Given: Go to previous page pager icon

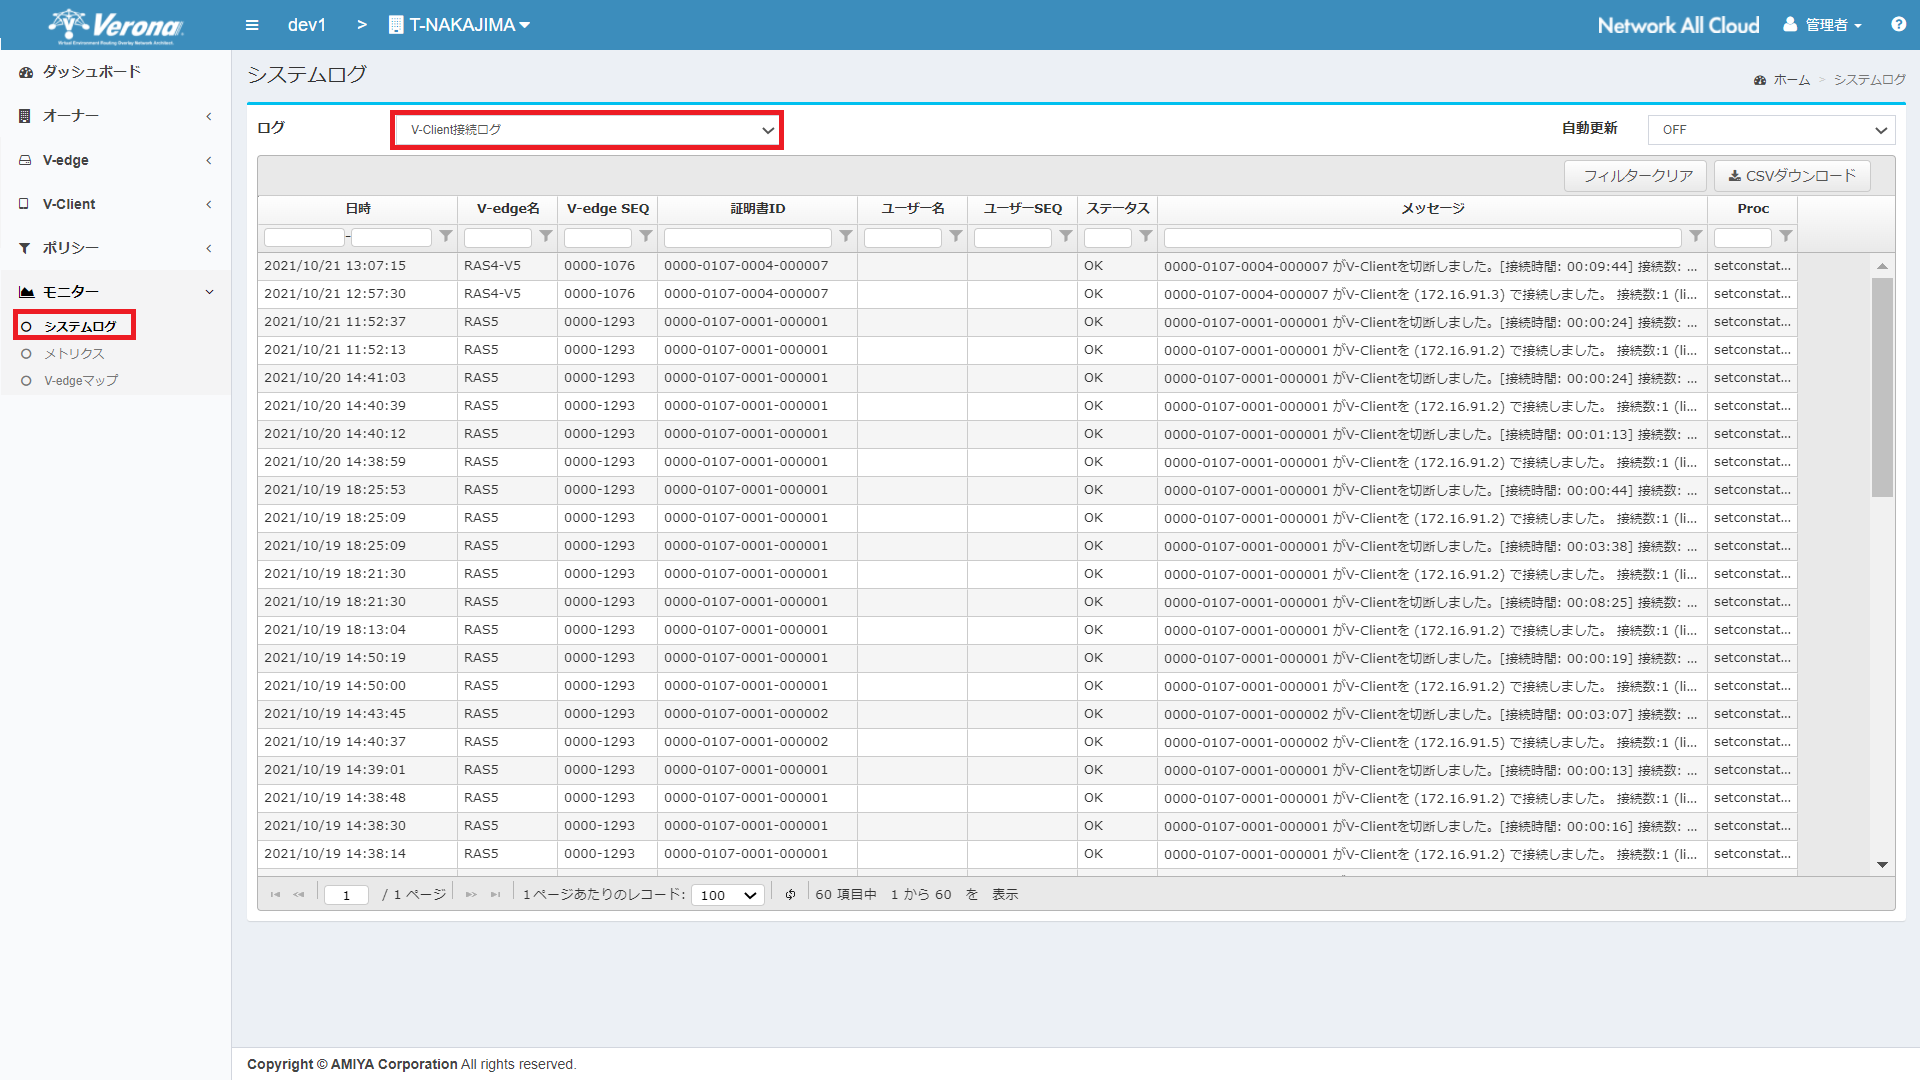Looking at the screenshot, I should (299, 895).
